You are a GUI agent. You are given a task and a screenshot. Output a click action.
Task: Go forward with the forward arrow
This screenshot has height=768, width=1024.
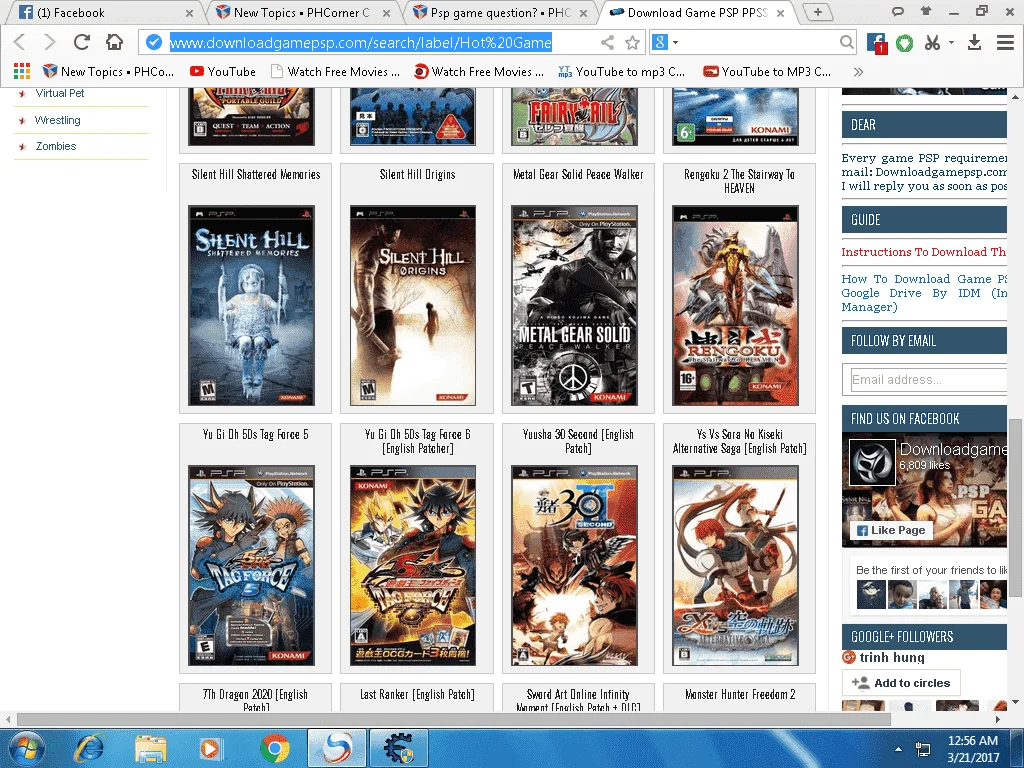tap(50, 42)
